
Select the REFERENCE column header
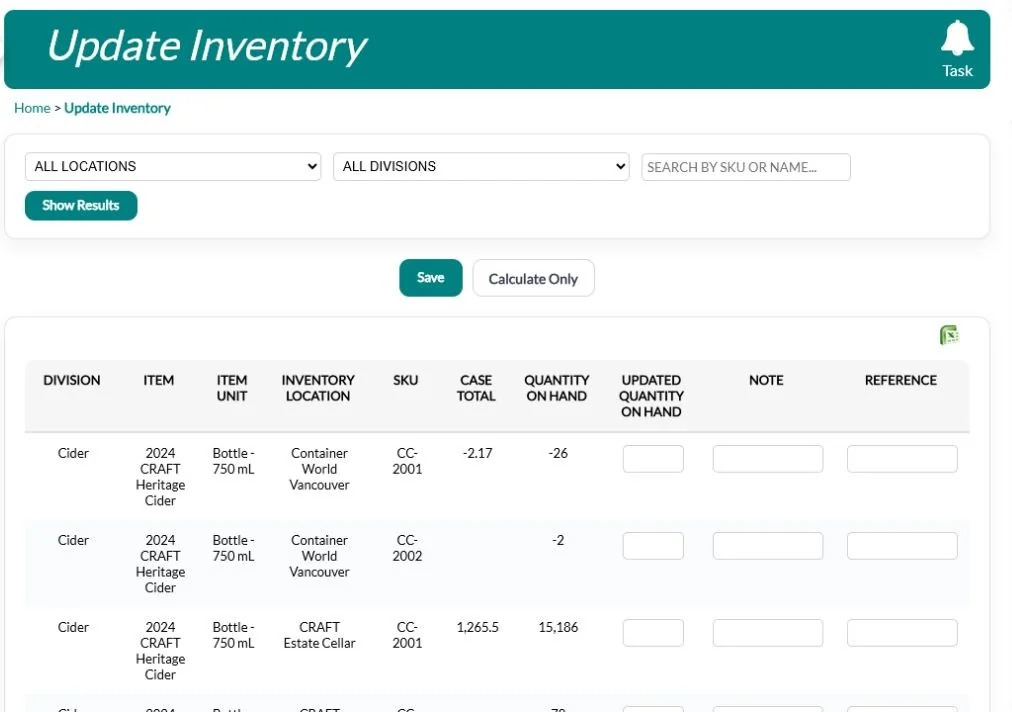pos(900,380)
